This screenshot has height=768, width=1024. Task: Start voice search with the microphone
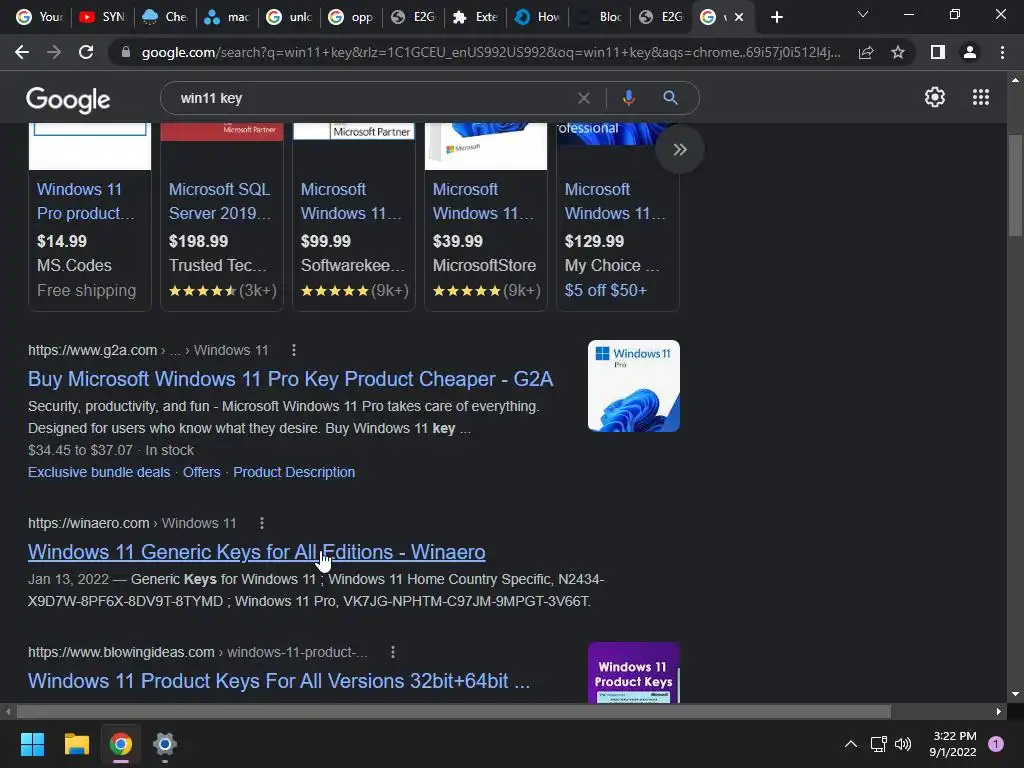[628, 98]
